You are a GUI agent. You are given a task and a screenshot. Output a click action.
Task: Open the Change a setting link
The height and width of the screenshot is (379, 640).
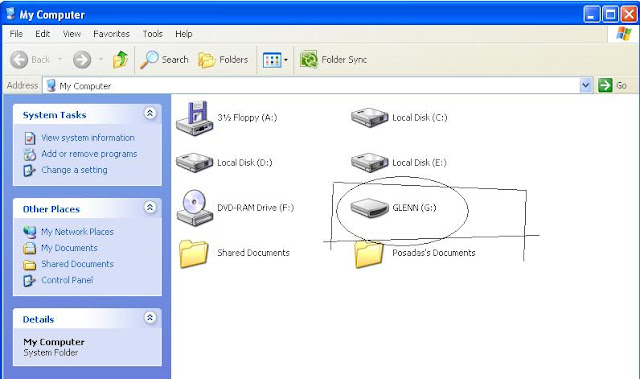74,170
